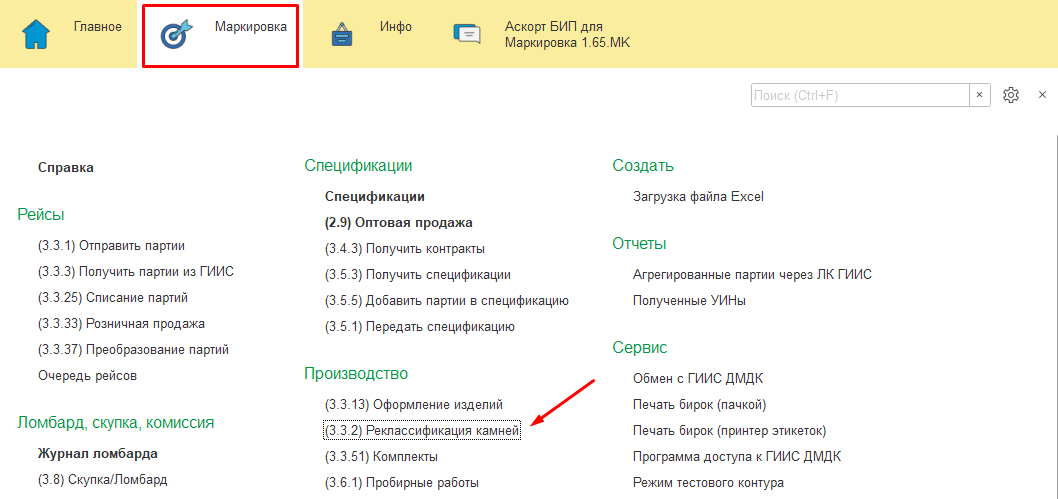
Task: Open Печать бирок (пачкой)
Action: (x=700, y=405)
